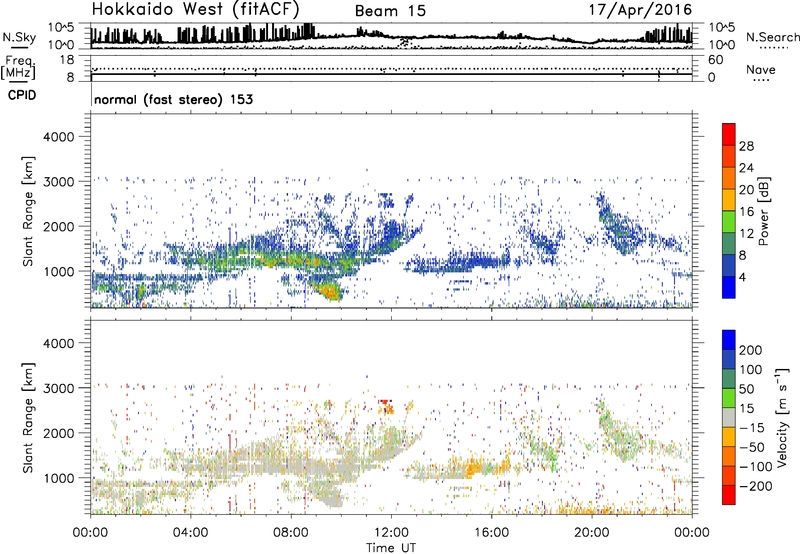Click the '-50' label on the Velocity colorbar
This screenshot has width=800, height=554.
(x=752, y=447)
